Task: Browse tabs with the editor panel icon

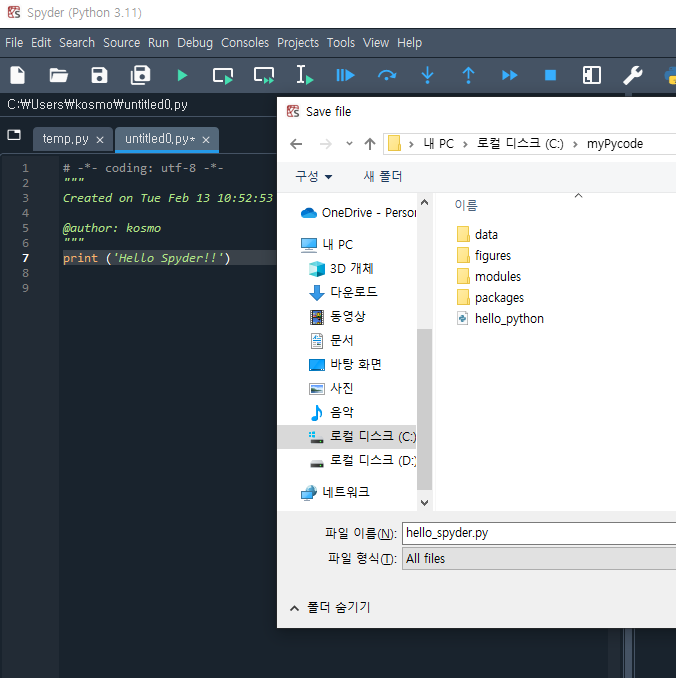Action: click(x=14, y=135)
